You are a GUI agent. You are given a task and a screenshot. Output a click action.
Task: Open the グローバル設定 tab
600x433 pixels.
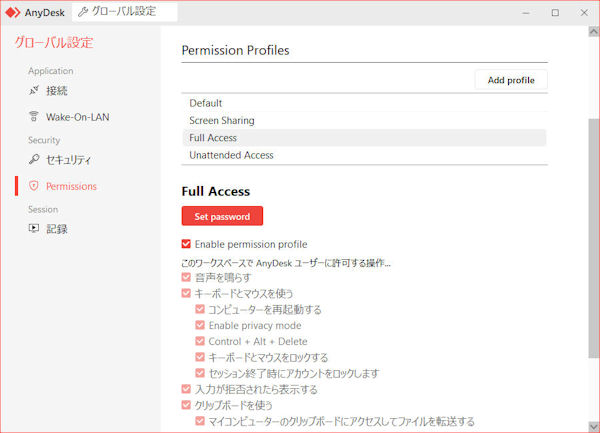125,12
